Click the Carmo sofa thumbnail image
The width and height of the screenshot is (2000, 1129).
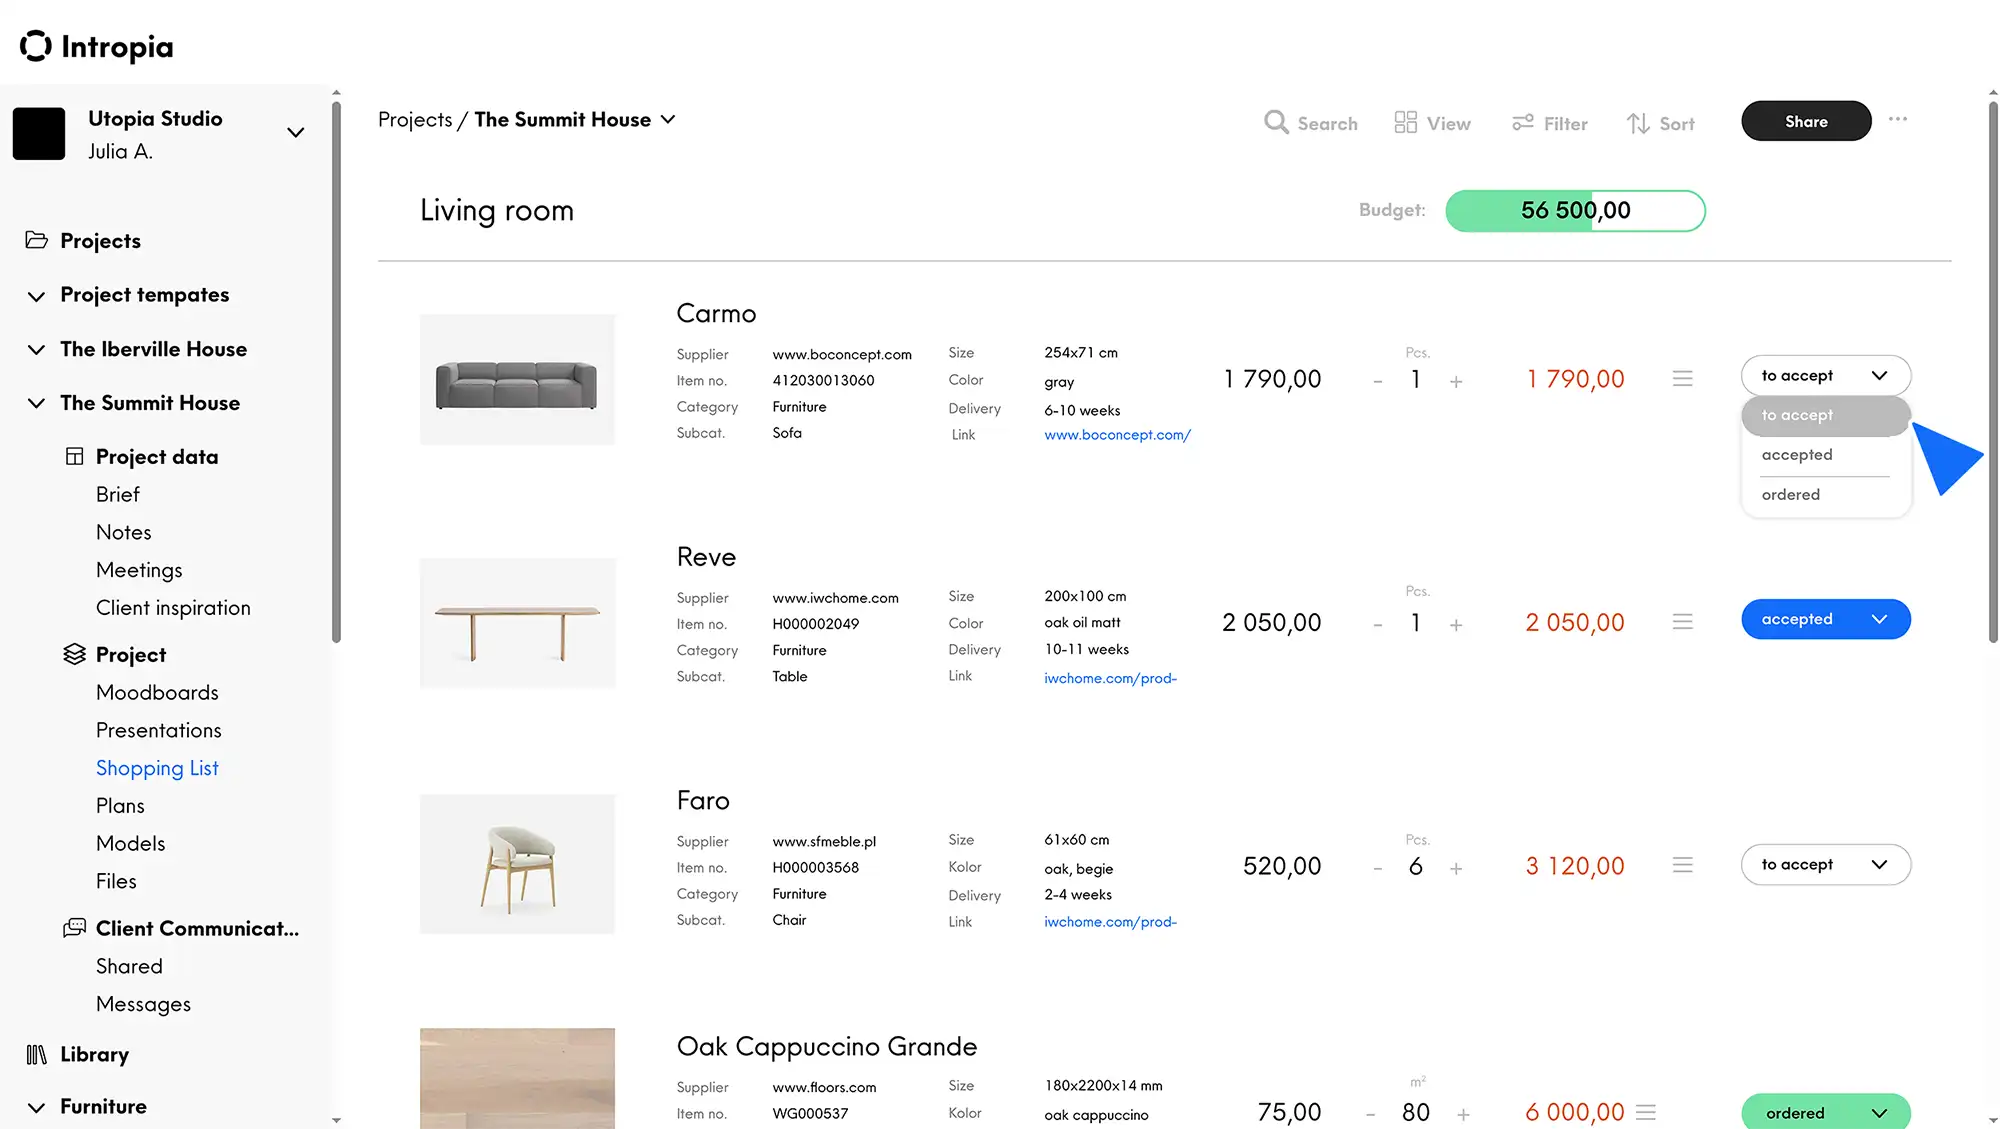pos(517,380)
